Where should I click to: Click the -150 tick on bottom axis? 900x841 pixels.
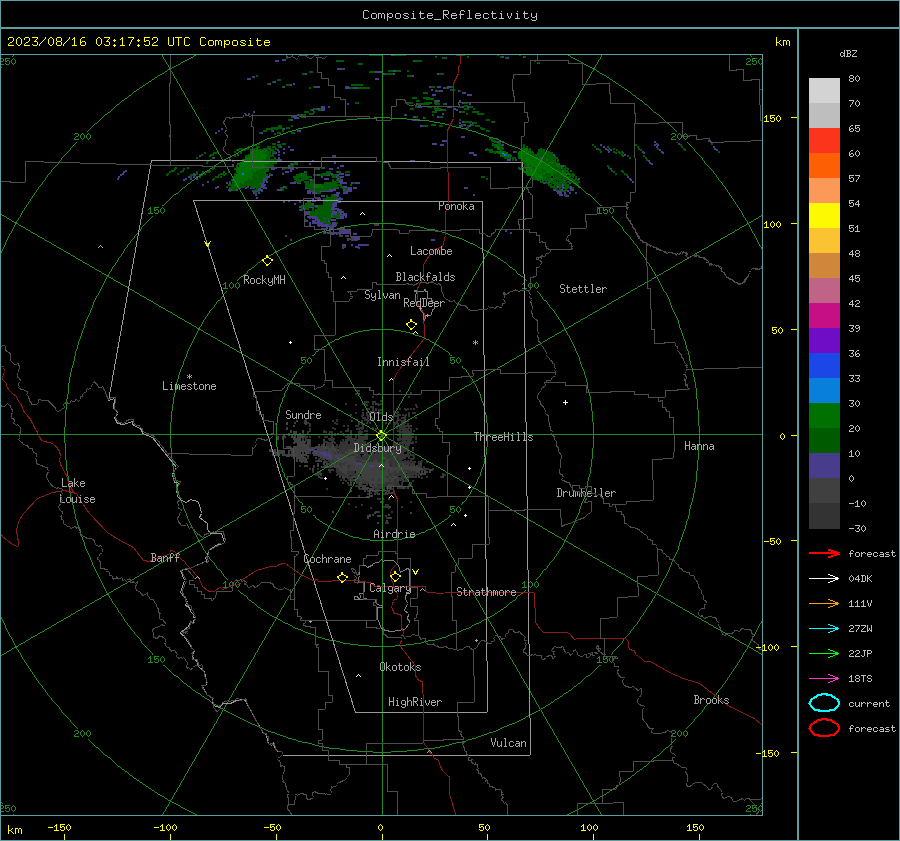coord(59,827)
